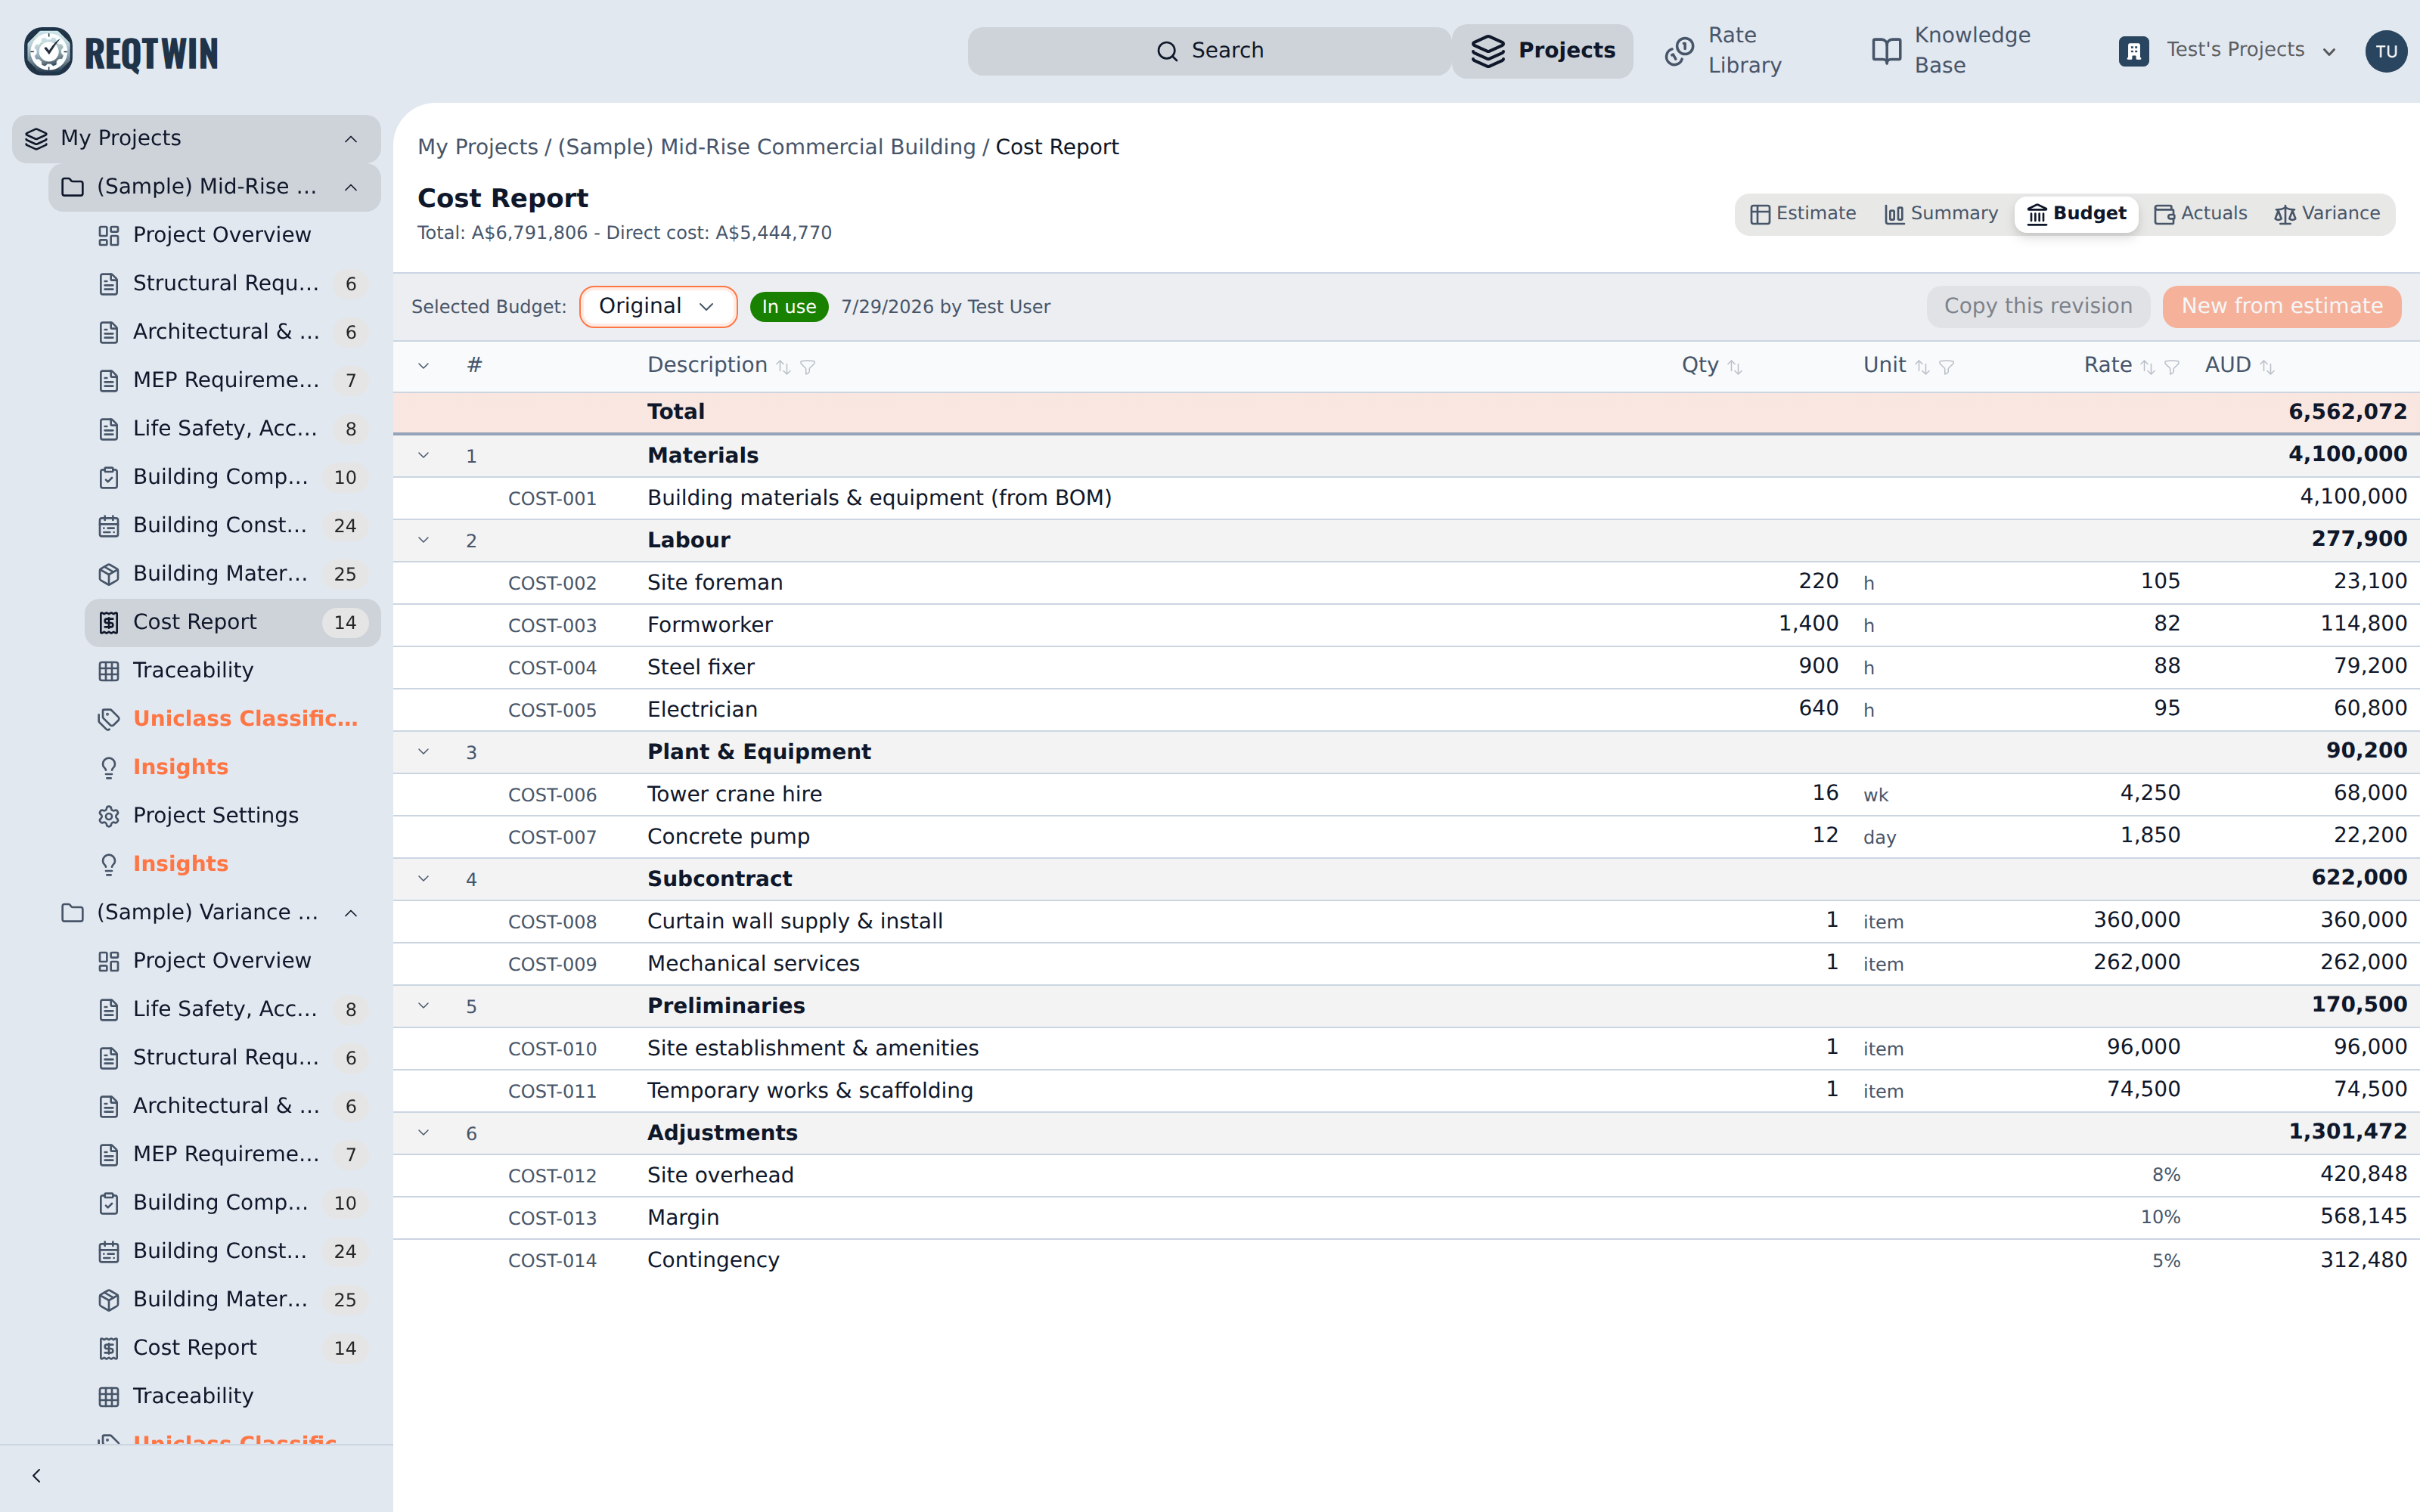This screenshot has height=1512, width=2420.
Task: Select the Budget tab
Action: pyautogui.click(x=2076, y=214)
